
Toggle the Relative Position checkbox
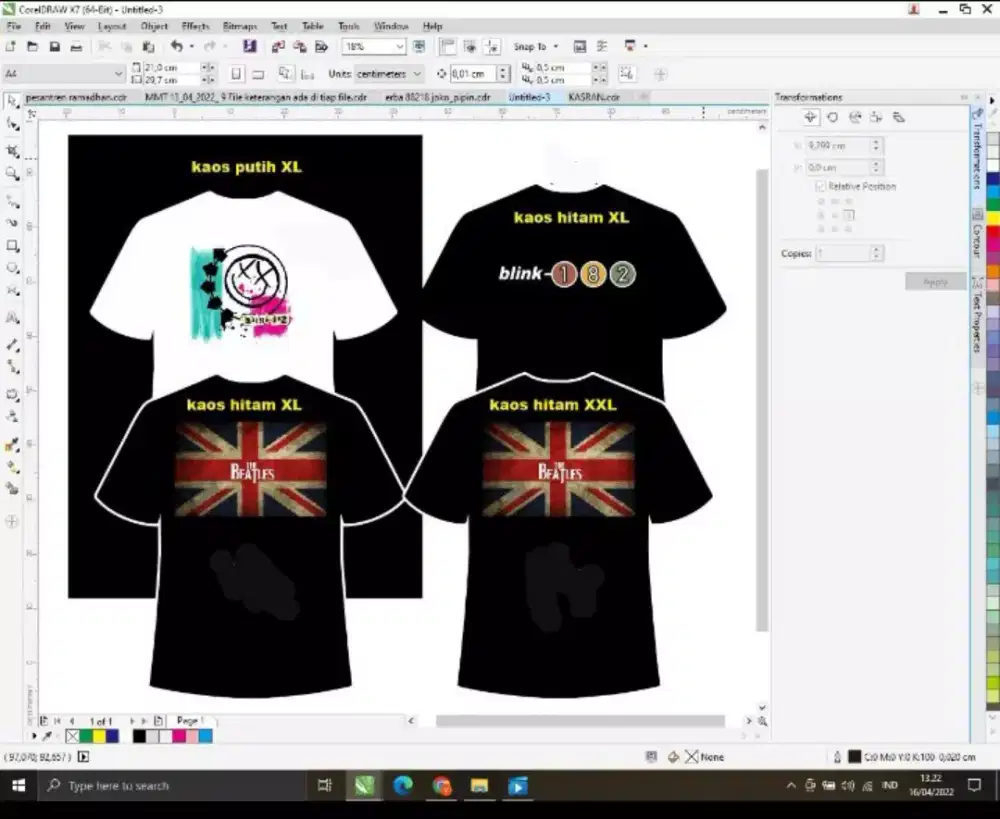click(x=822, y=186)
